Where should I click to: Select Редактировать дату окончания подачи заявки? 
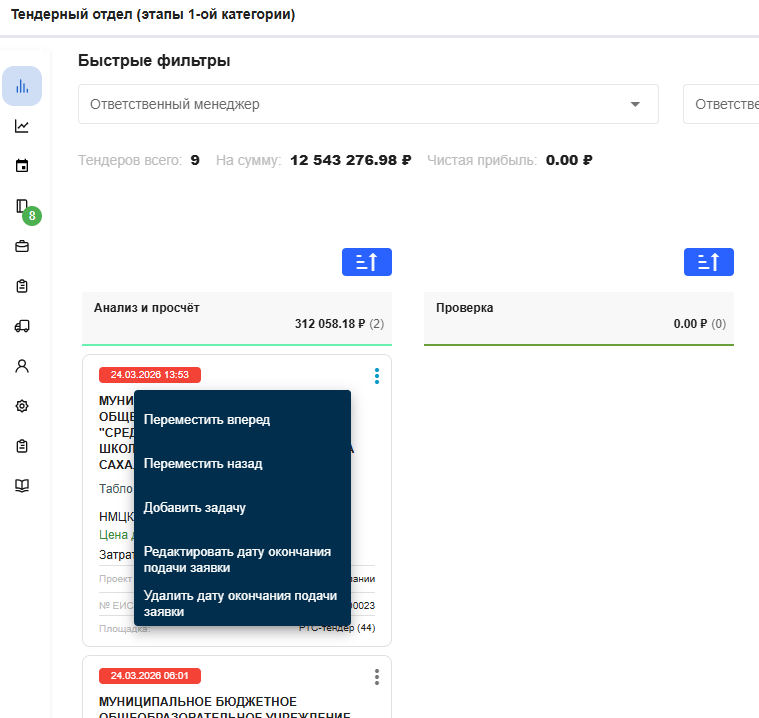(242, 560)
